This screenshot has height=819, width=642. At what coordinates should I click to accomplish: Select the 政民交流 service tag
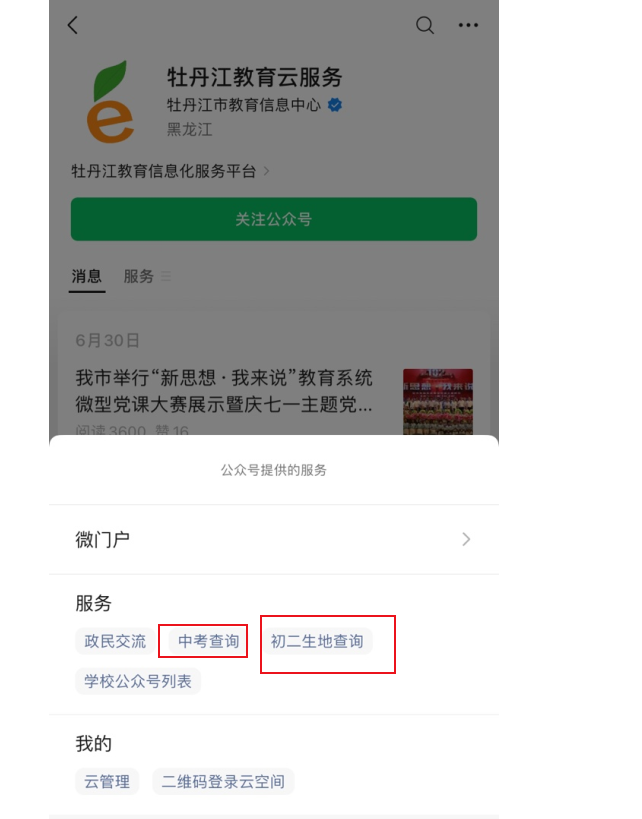[x=115, y=641]
